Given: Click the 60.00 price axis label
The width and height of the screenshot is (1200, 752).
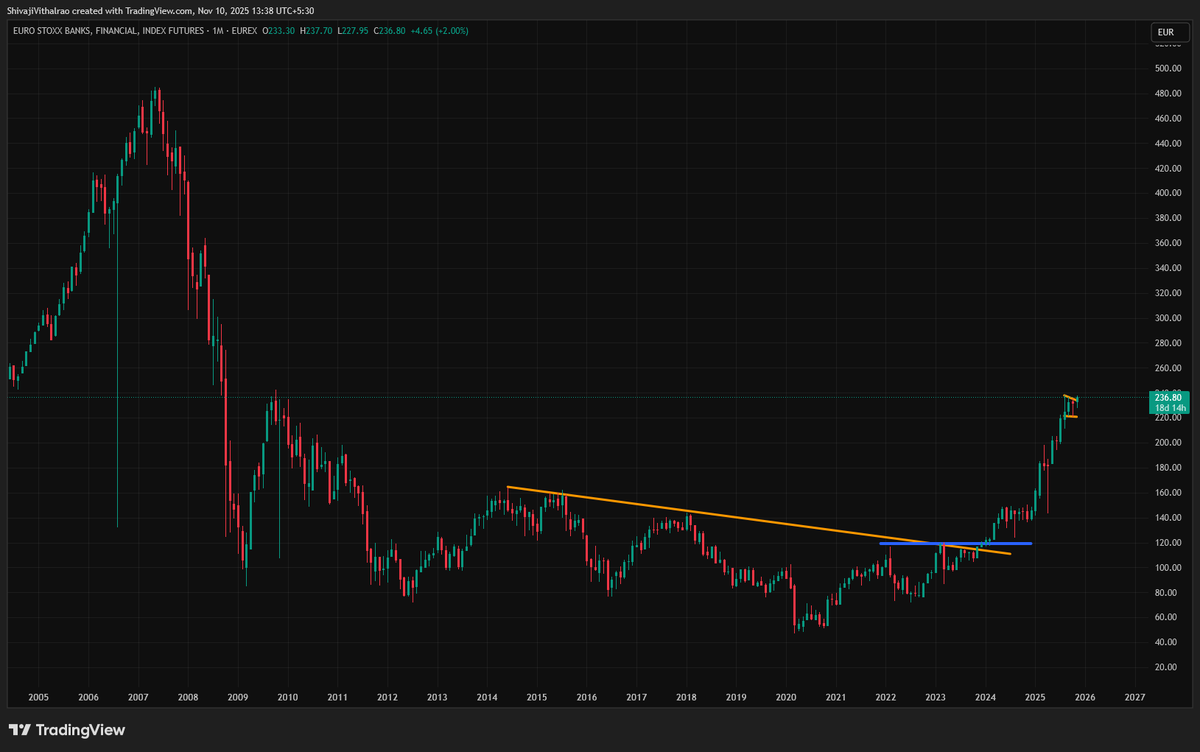Looking at the screenshot, I should [x=1167, y=617].
